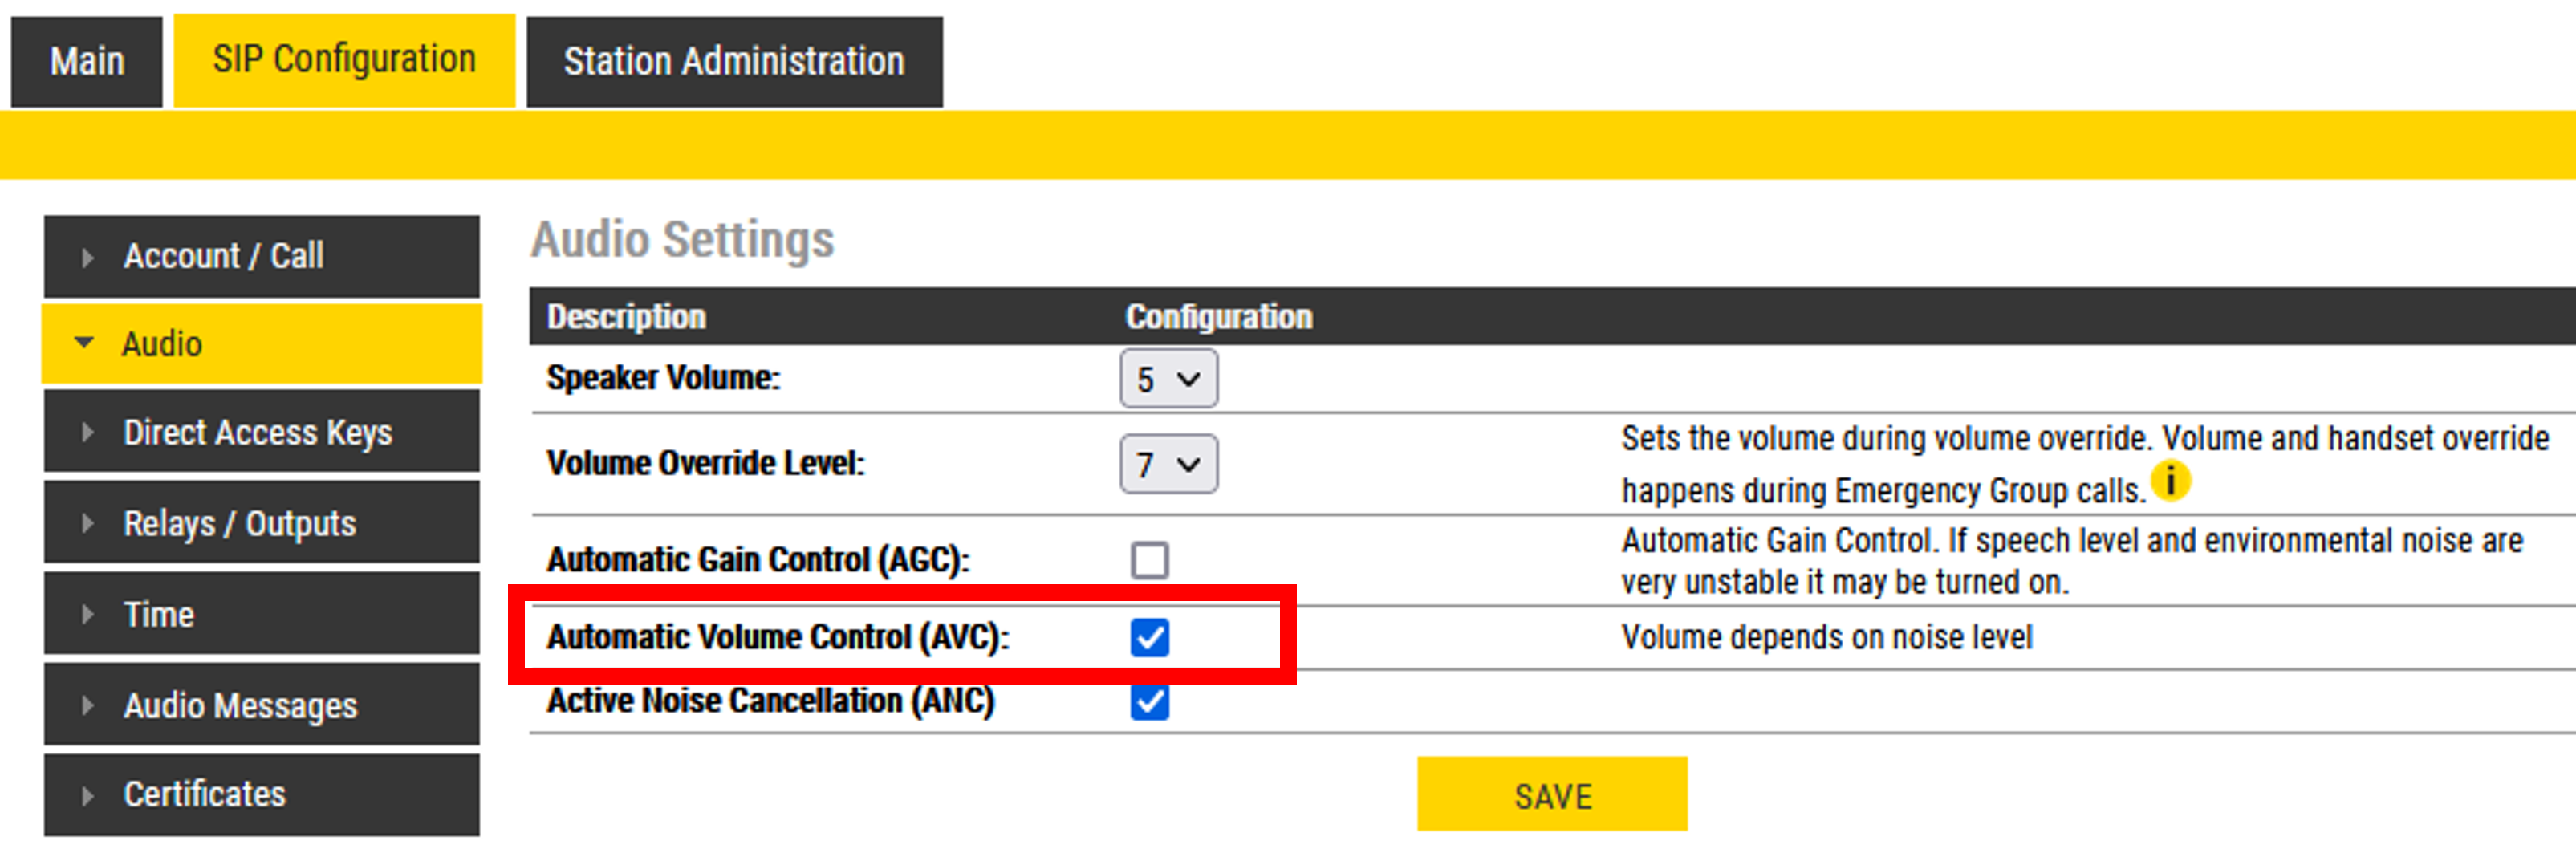The height and width of the screenshot is (853, 2576).
Task: Click the Relays / Outputs arrow icon
Action: click(x=88, y=523)
